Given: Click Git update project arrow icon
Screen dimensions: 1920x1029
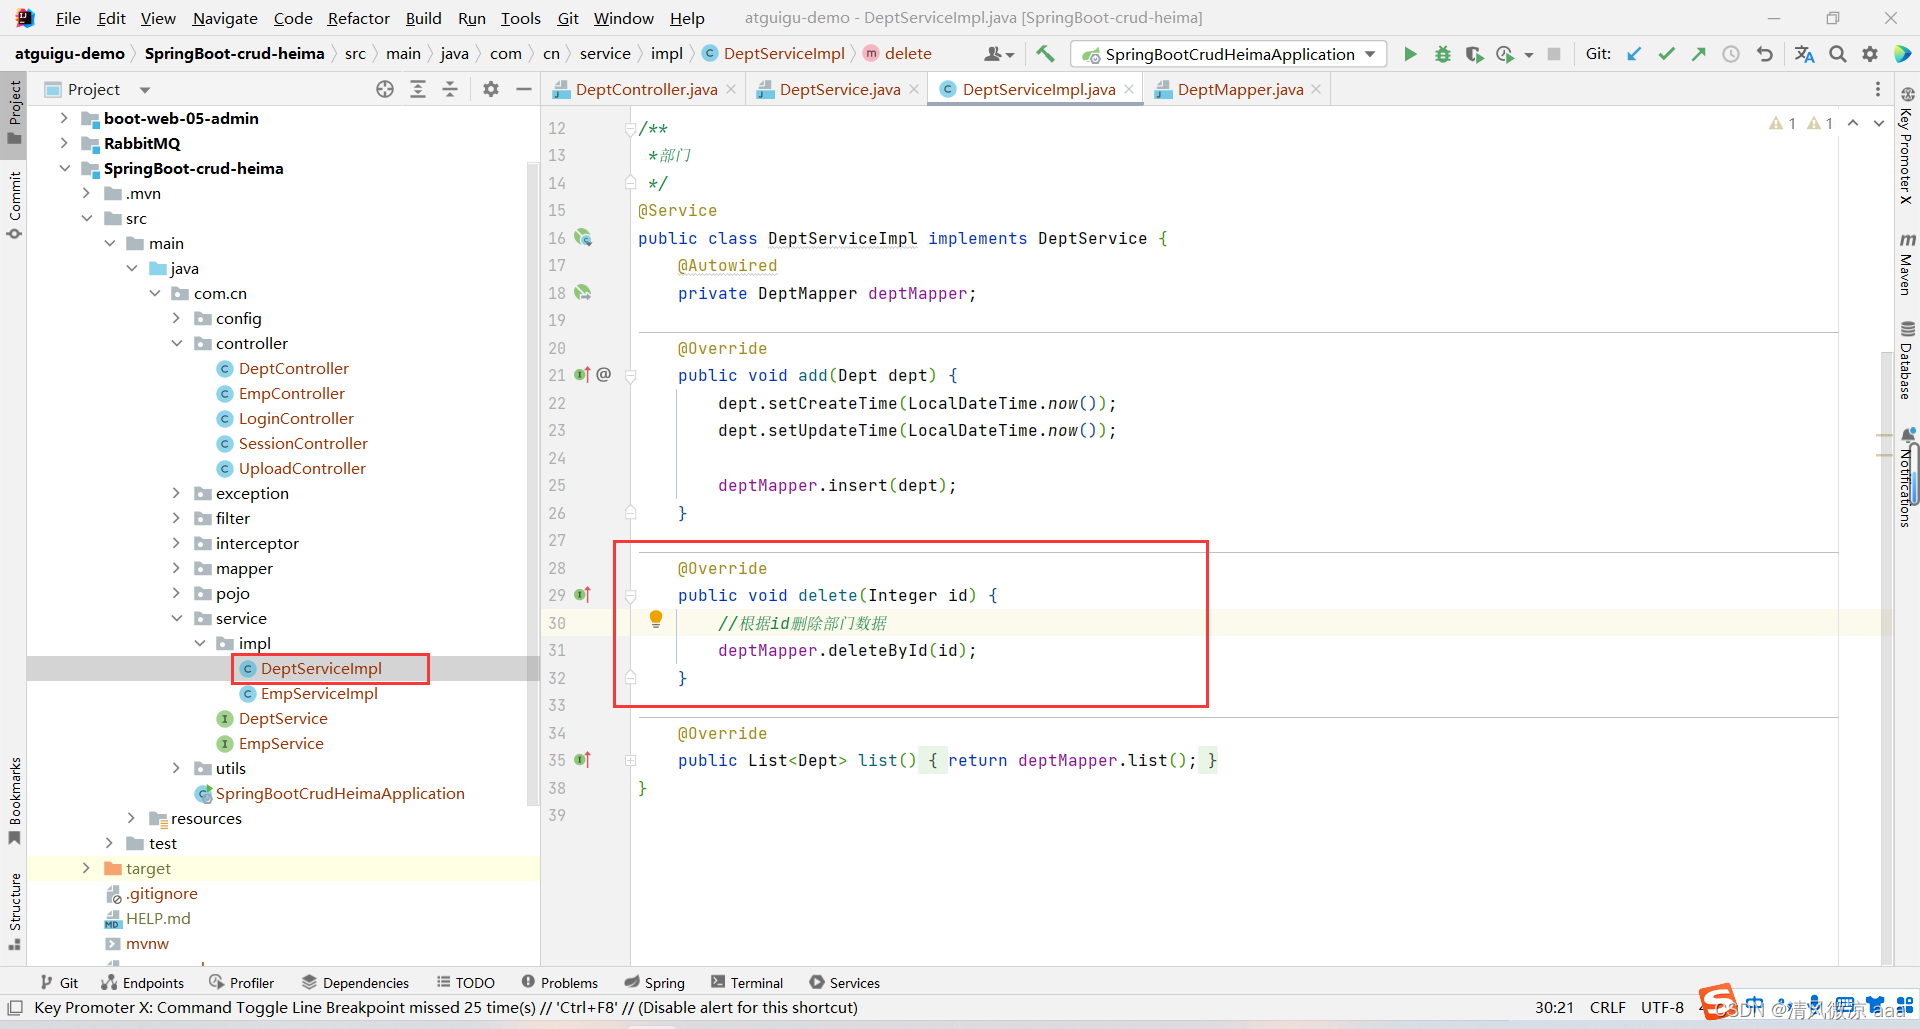Looking at the screenshot, I should [1634, 54].
